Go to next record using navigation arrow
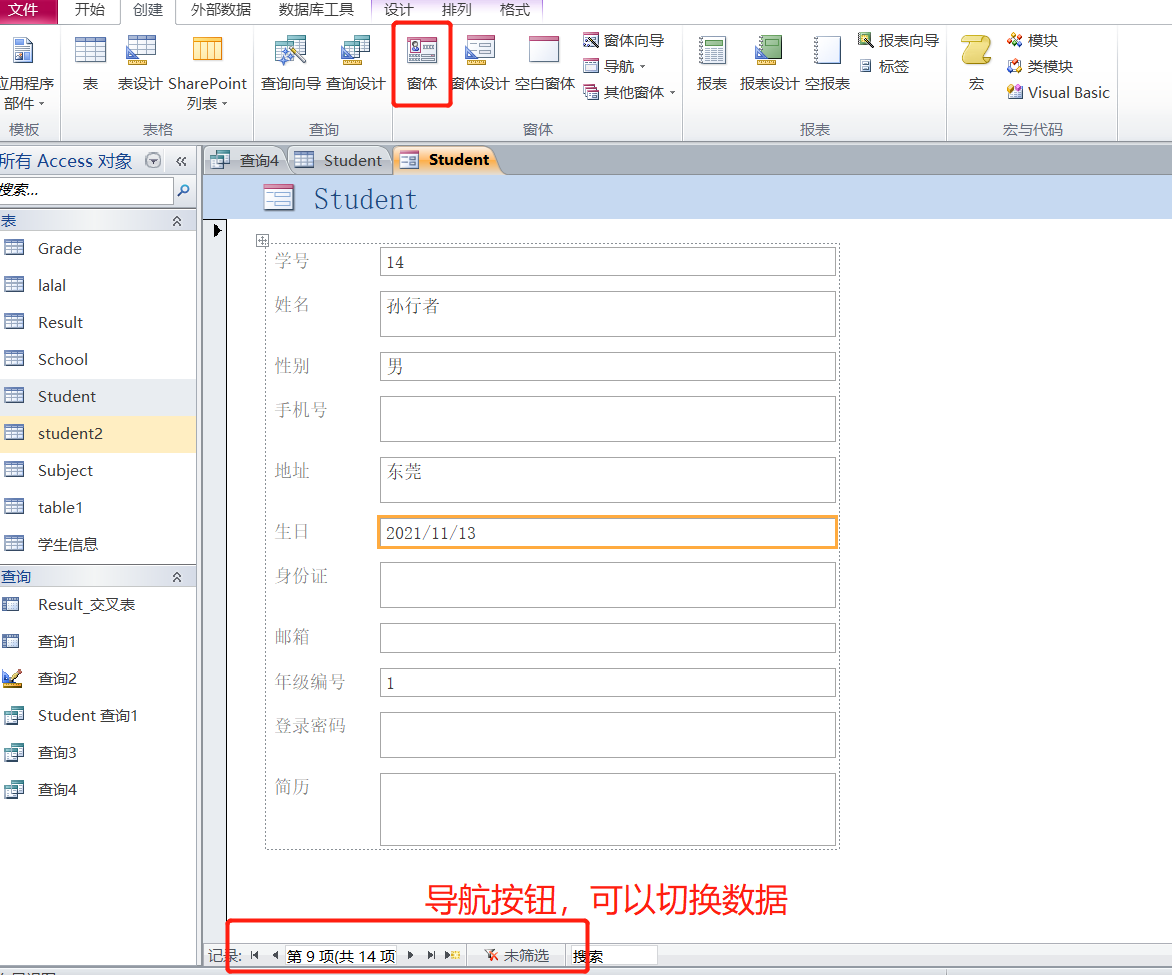The height and width of the screenshot is (975, 1172). pyautogui.click(x=410, y=956)
